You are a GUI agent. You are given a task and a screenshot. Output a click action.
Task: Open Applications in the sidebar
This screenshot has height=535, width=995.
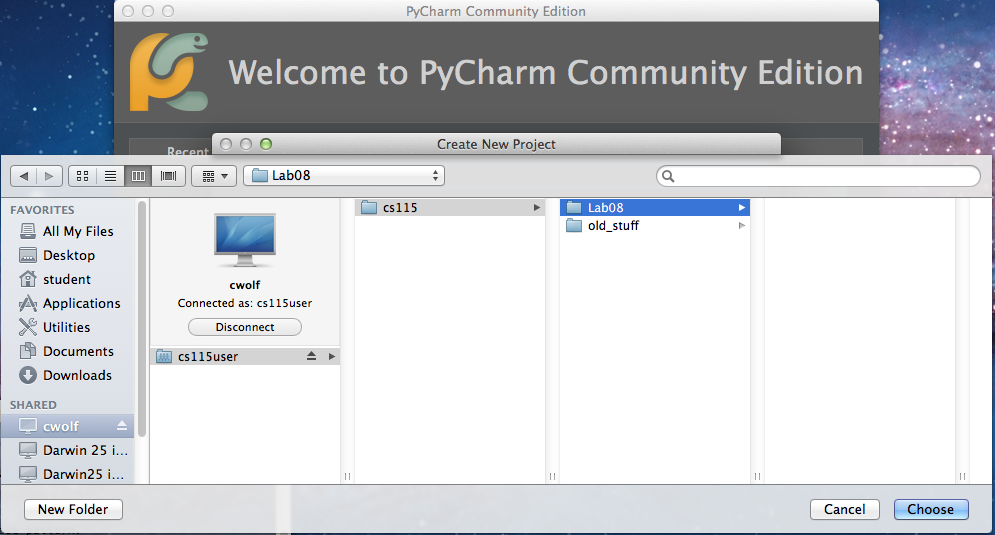(x=81, y=303)
